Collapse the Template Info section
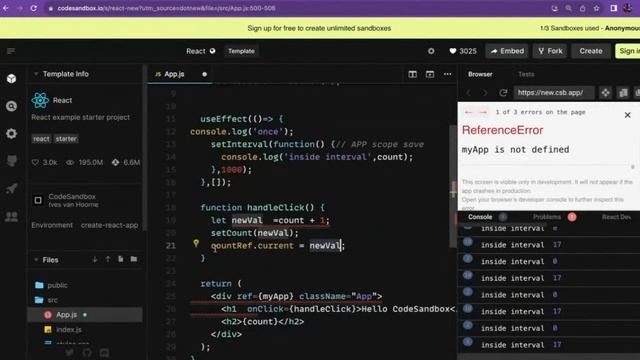The width and height of the screenshot is (640, 360). [36, 74]
